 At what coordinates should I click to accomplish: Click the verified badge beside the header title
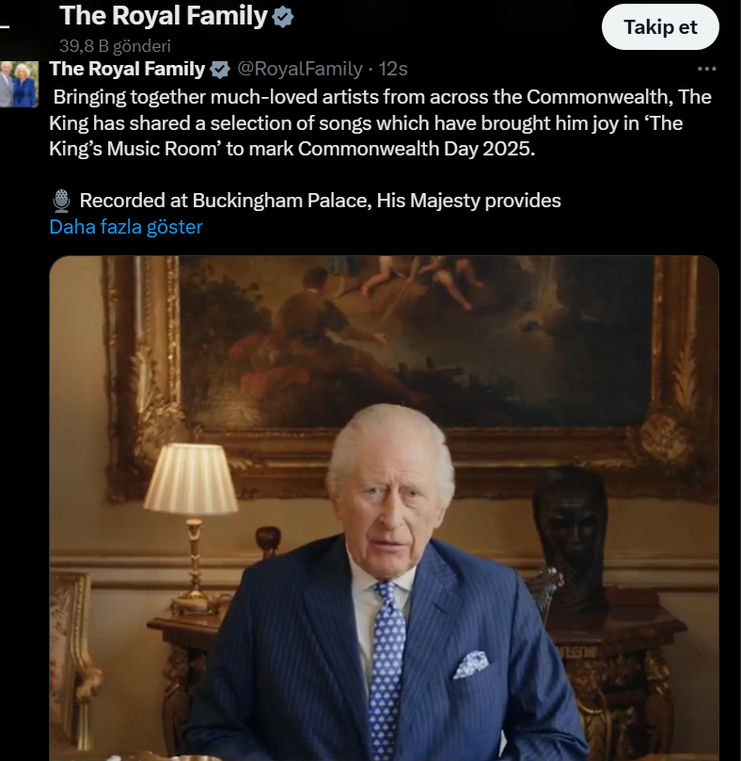(x=284, y=17)
